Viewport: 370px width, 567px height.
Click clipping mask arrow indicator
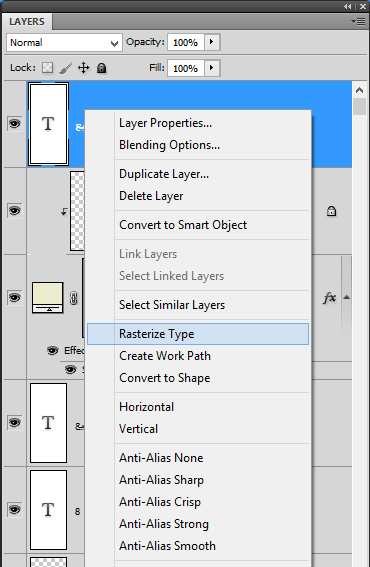click(x=64, y=212)
